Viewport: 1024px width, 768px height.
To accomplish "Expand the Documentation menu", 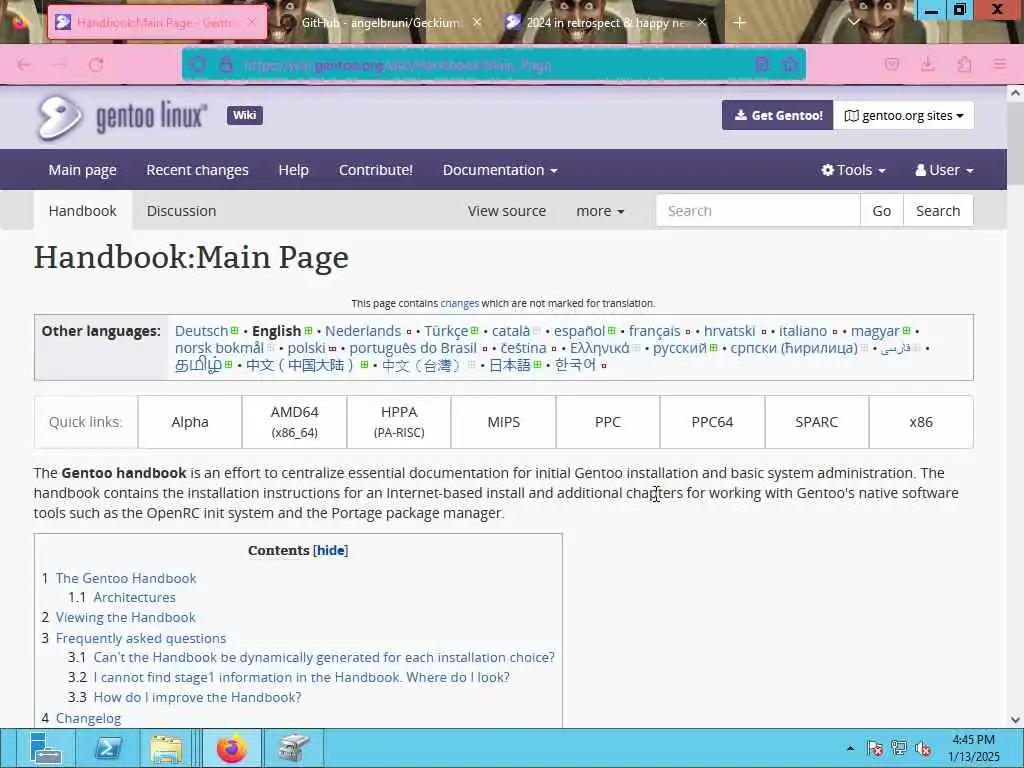I will (500, 170).
